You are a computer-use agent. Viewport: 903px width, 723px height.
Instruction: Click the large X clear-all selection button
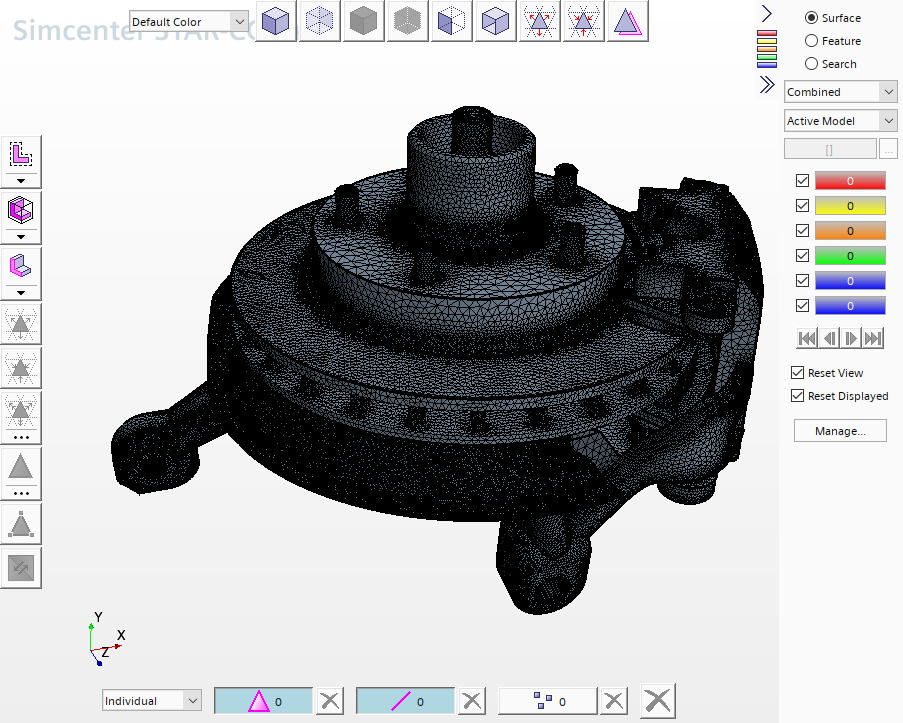[658, 701]
